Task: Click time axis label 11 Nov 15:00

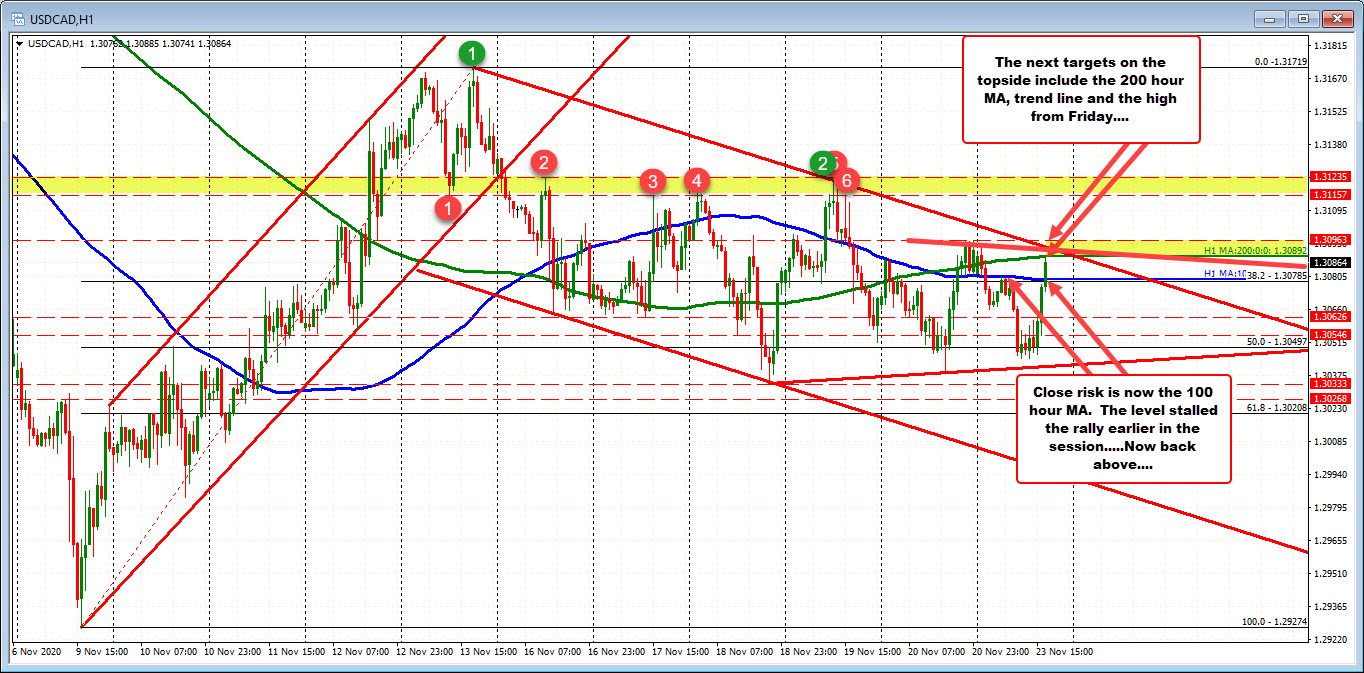Action: point(298,650)
